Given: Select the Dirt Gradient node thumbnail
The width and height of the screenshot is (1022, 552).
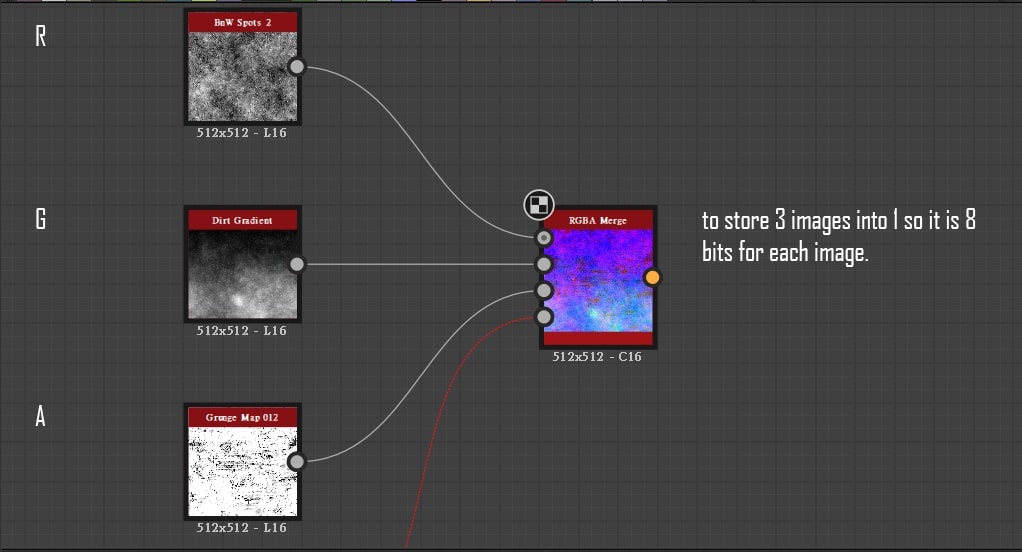Looking at the screenshot, I should point(242,274).
